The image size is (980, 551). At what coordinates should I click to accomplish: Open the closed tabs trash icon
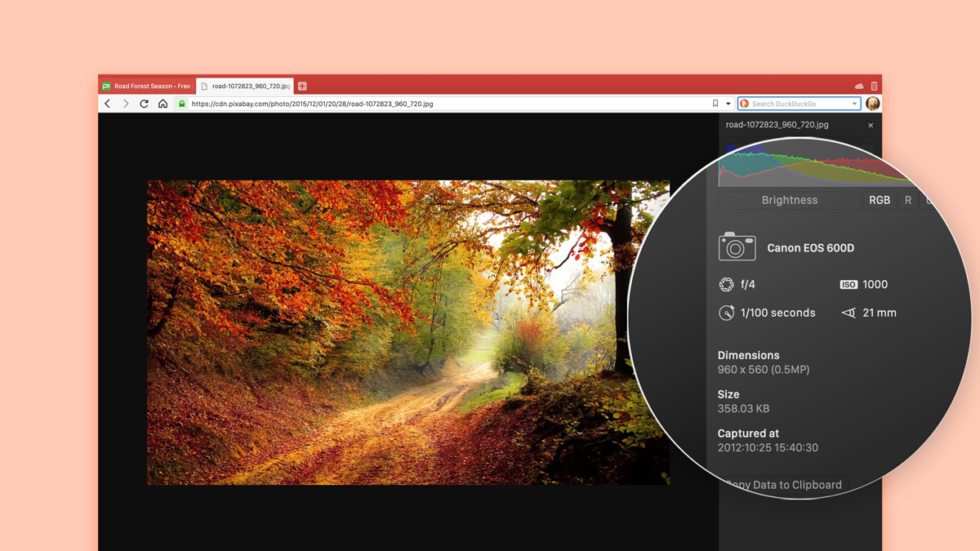(874, 86)
